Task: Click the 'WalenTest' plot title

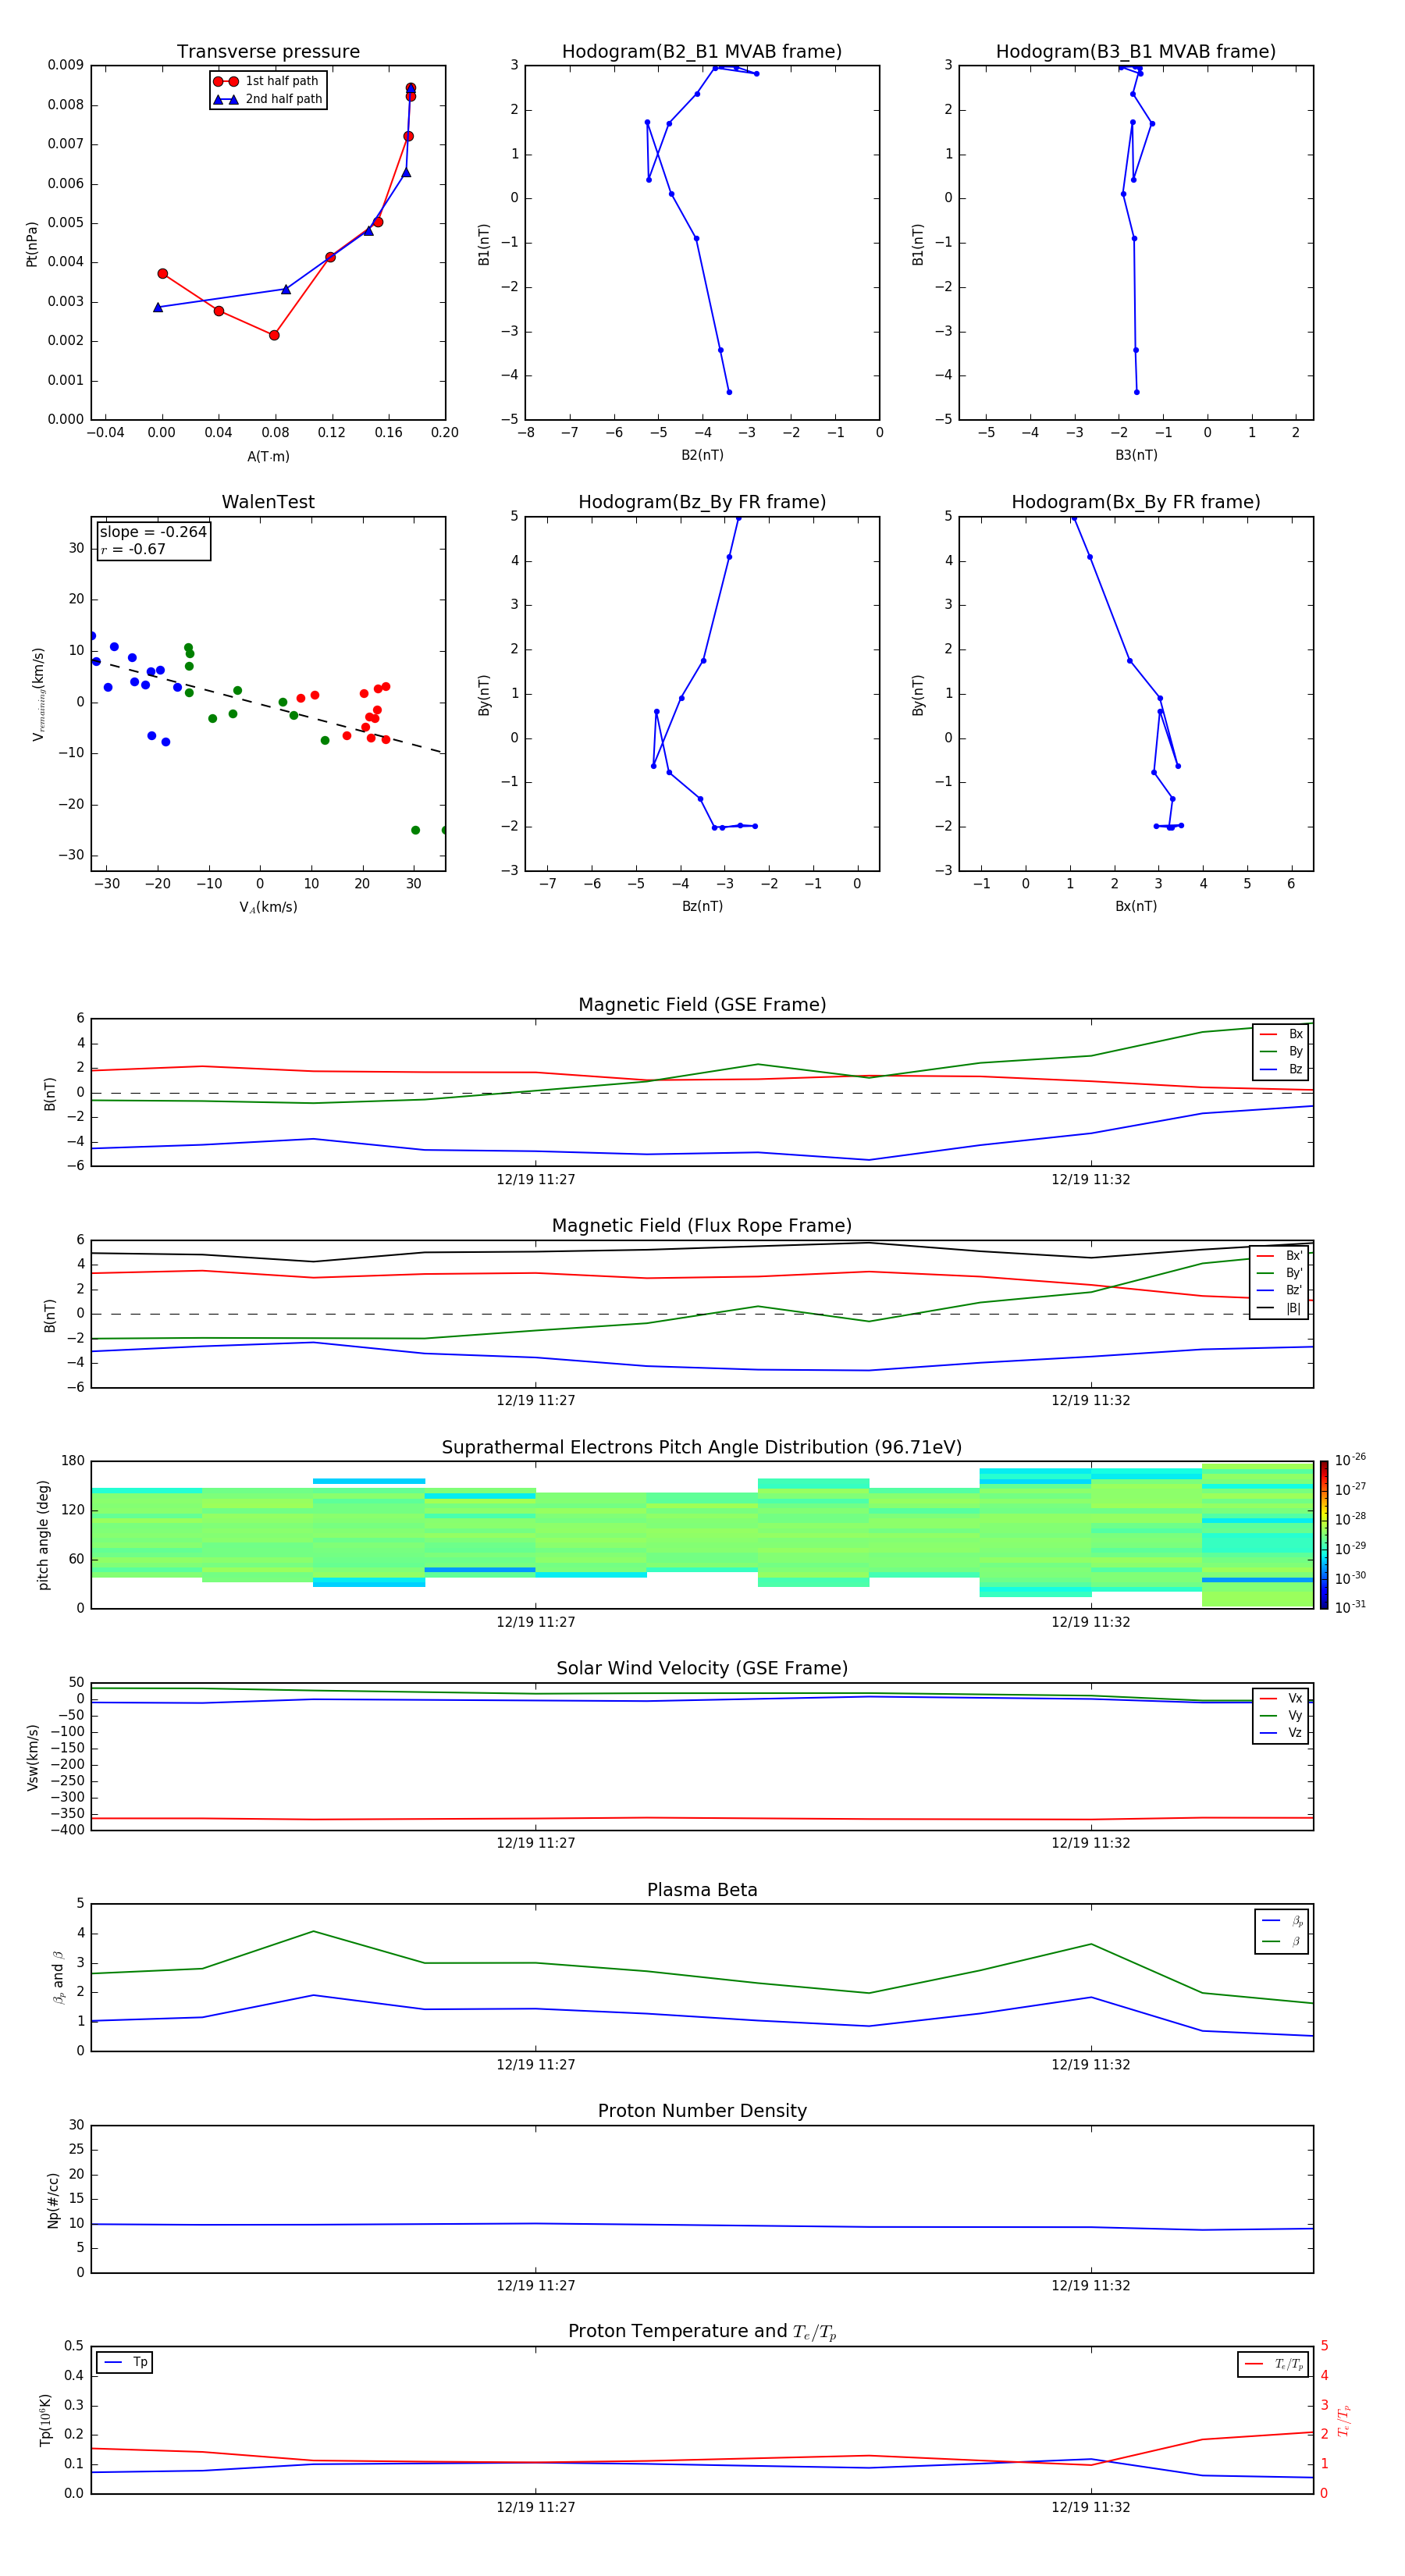Action: point(268,502)
